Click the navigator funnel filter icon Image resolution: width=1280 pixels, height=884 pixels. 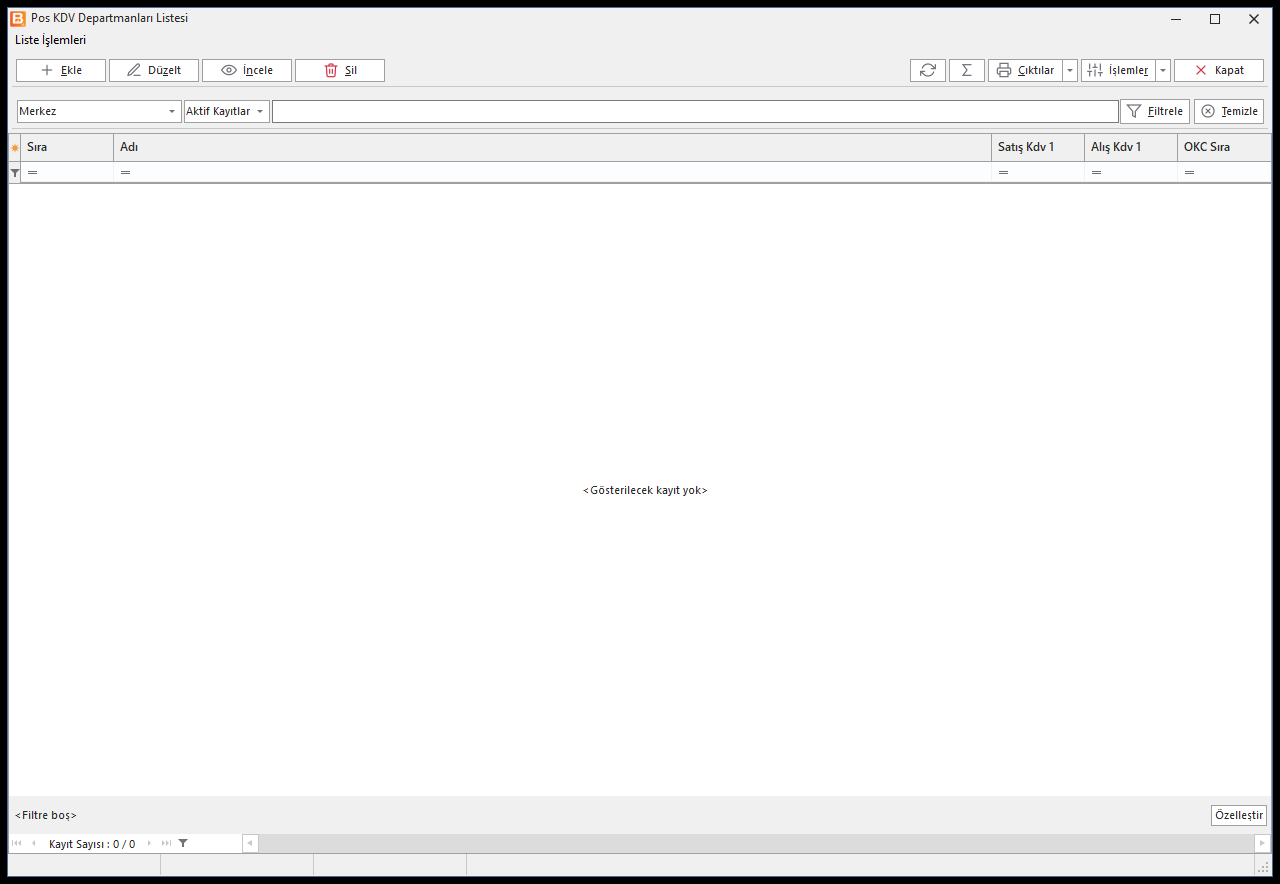[183, 843]
